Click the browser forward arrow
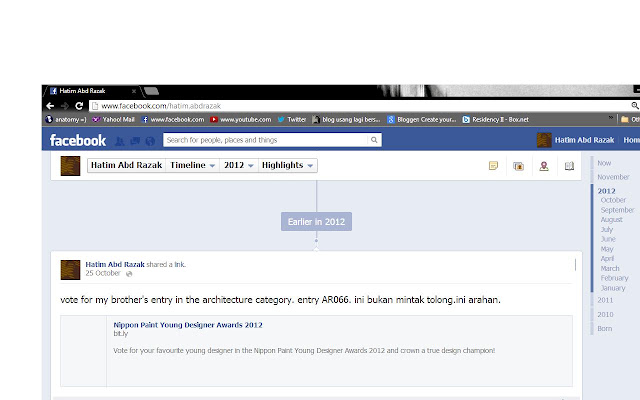Viewport: 640px width, 400px height. coord(64,106)
